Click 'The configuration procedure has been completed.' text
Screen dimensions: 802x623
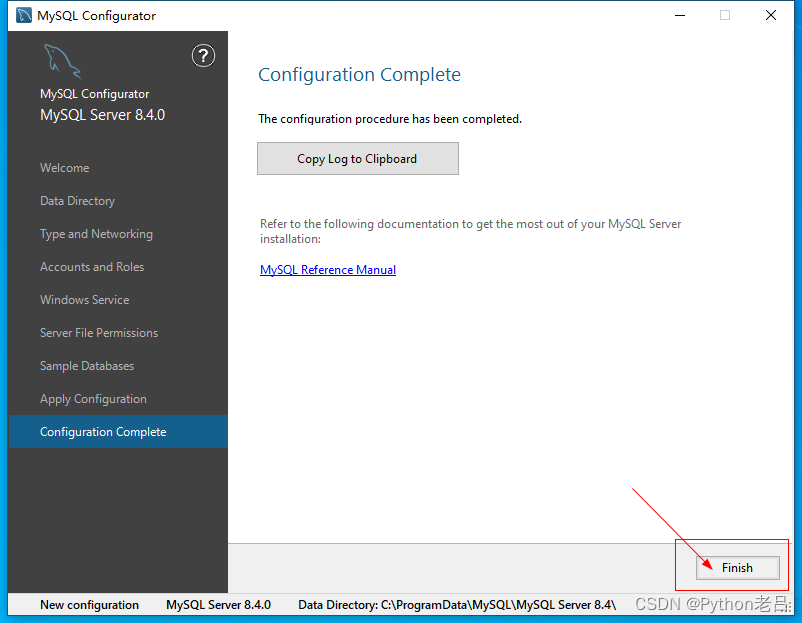[x=390, y=119]
